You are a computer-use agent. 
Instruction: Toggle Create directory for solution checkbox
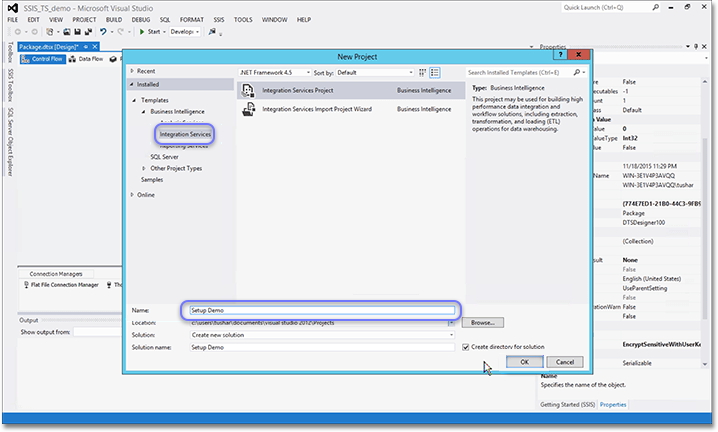point(466,347)
